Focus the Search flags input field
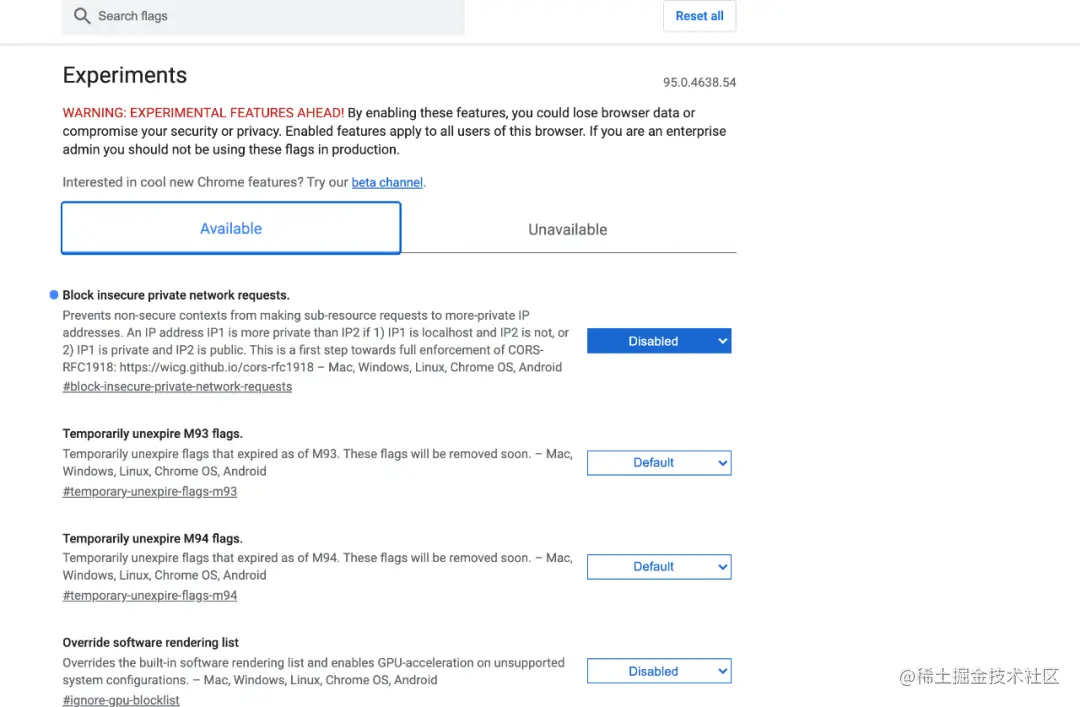Viewport: 1080px width, 707px height. tap(270, 16)
